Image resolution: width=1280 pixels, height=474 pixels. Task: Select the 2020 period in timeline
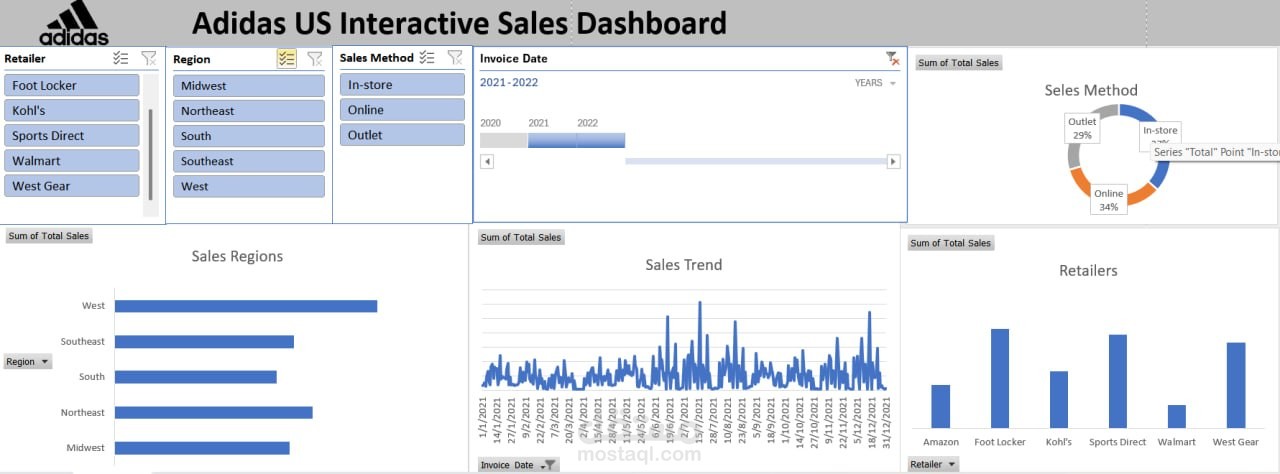504,140
